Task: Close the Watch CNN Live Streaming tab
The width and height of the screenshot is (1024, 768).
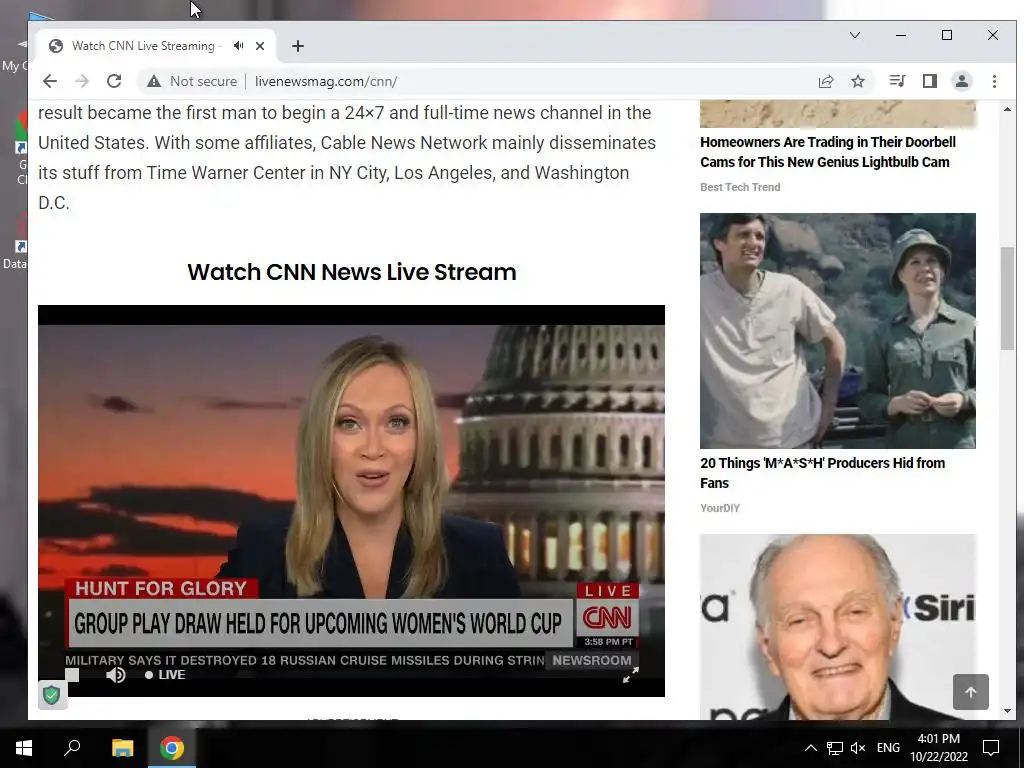Action: [x=260, y=46]
